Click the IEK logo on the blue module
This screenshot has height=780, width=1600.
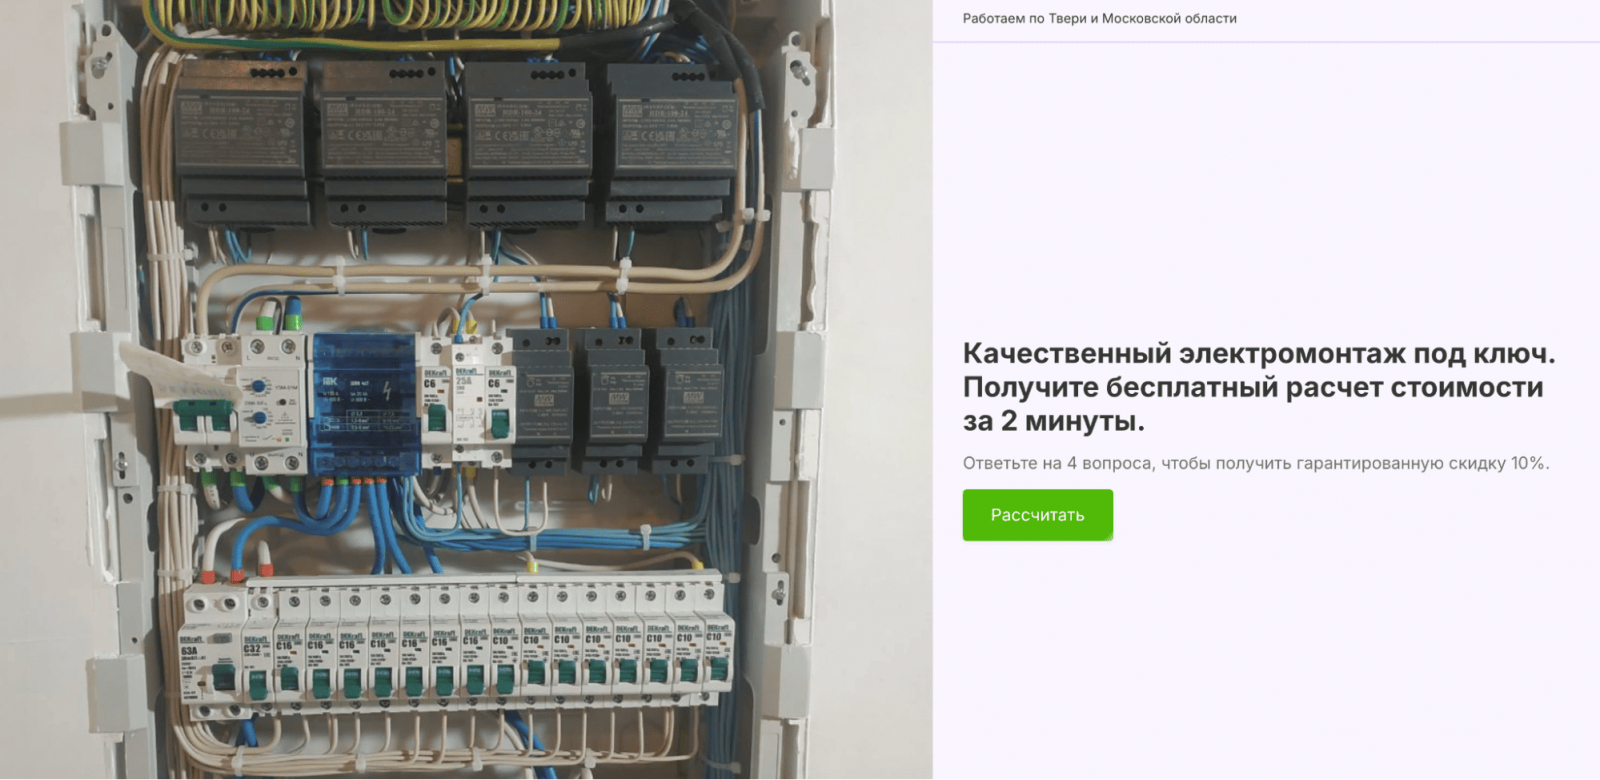click(x=330, y=382)
